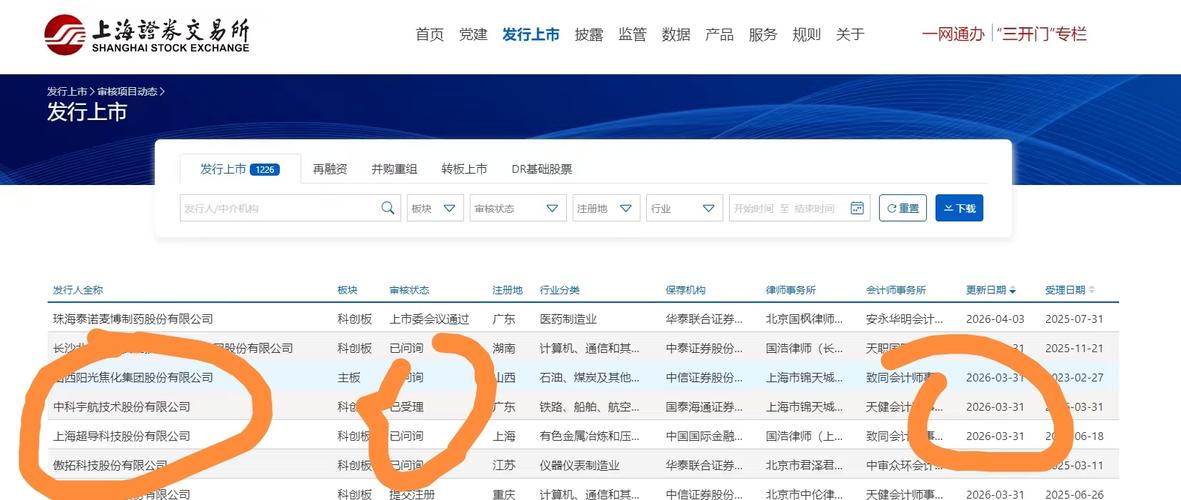
Task: Open 首页 in the top navigation
Action: (x=429, y=34)
